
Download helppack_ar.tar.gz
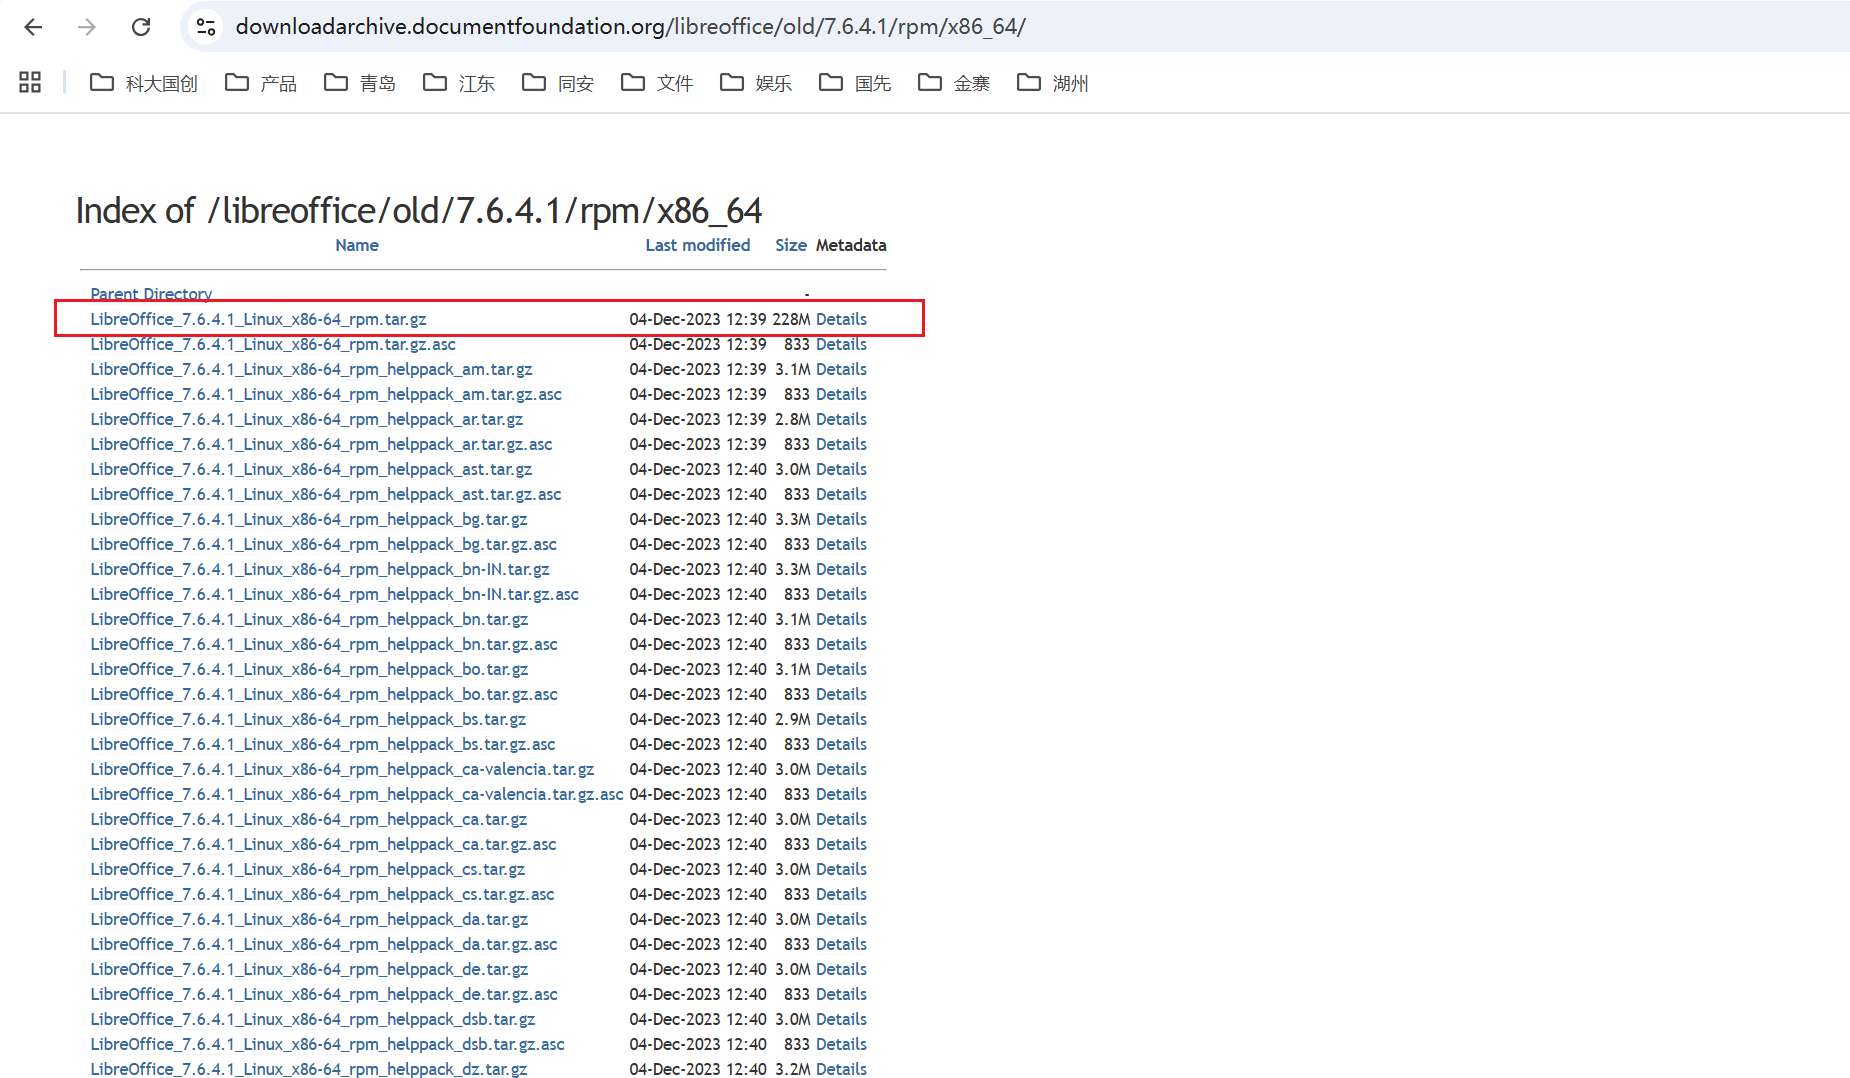307,419
